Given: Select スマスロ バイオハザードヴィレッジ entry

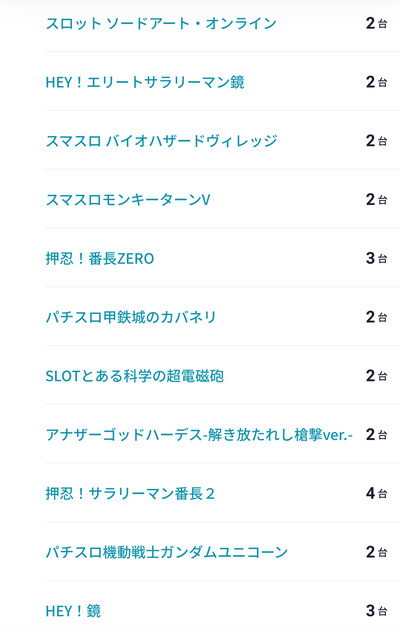Looking at the screenshot, I should click(x=161, y=141).
